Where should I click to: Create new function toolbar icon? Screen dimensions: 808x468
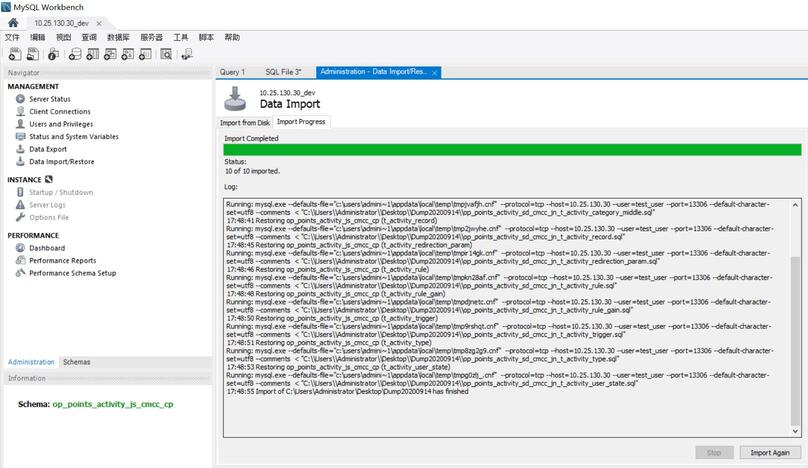(145, 54)
